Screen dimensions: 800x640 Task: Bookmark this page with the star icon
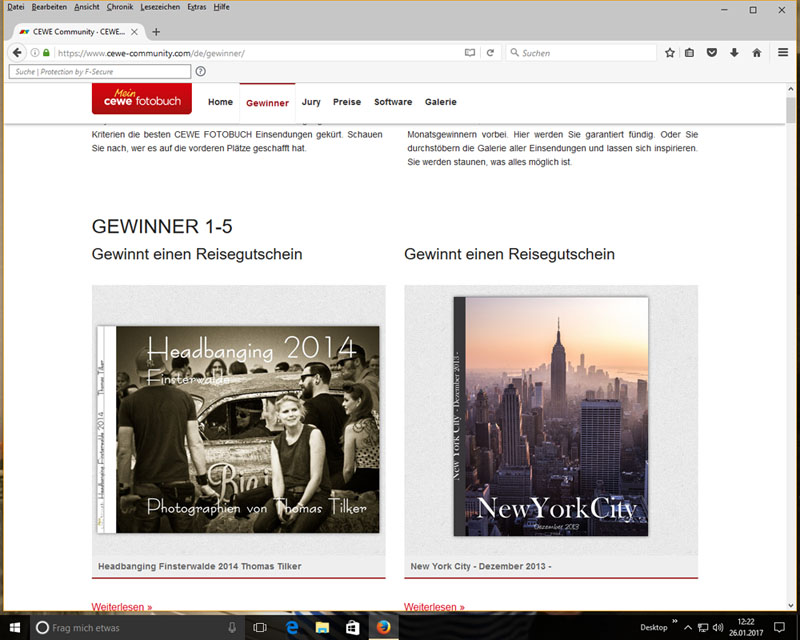tap(670, 52)
